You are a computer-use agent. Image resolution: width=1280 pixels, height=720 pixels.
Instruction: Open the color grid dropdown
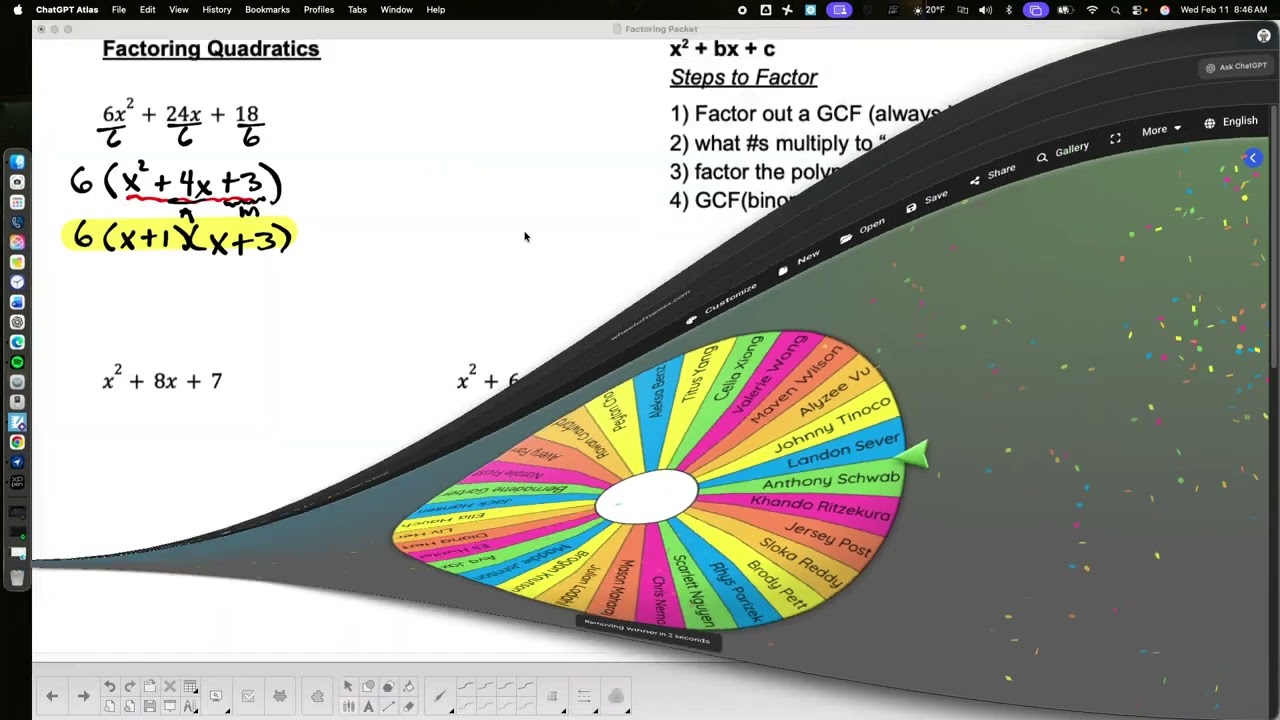pos(552,696)
